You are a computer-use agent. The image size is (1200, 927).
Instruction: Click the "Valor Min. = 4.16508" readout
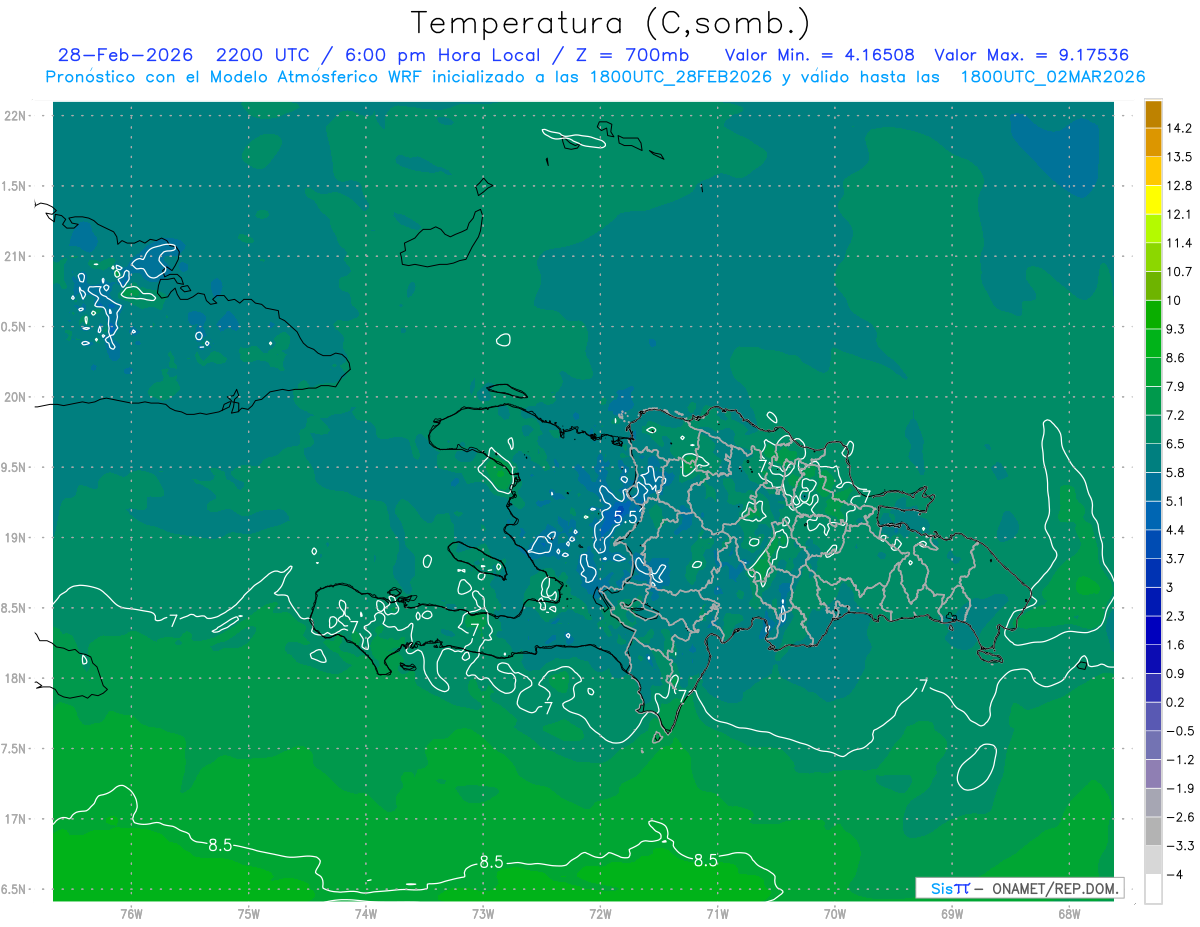coord(818,55)
